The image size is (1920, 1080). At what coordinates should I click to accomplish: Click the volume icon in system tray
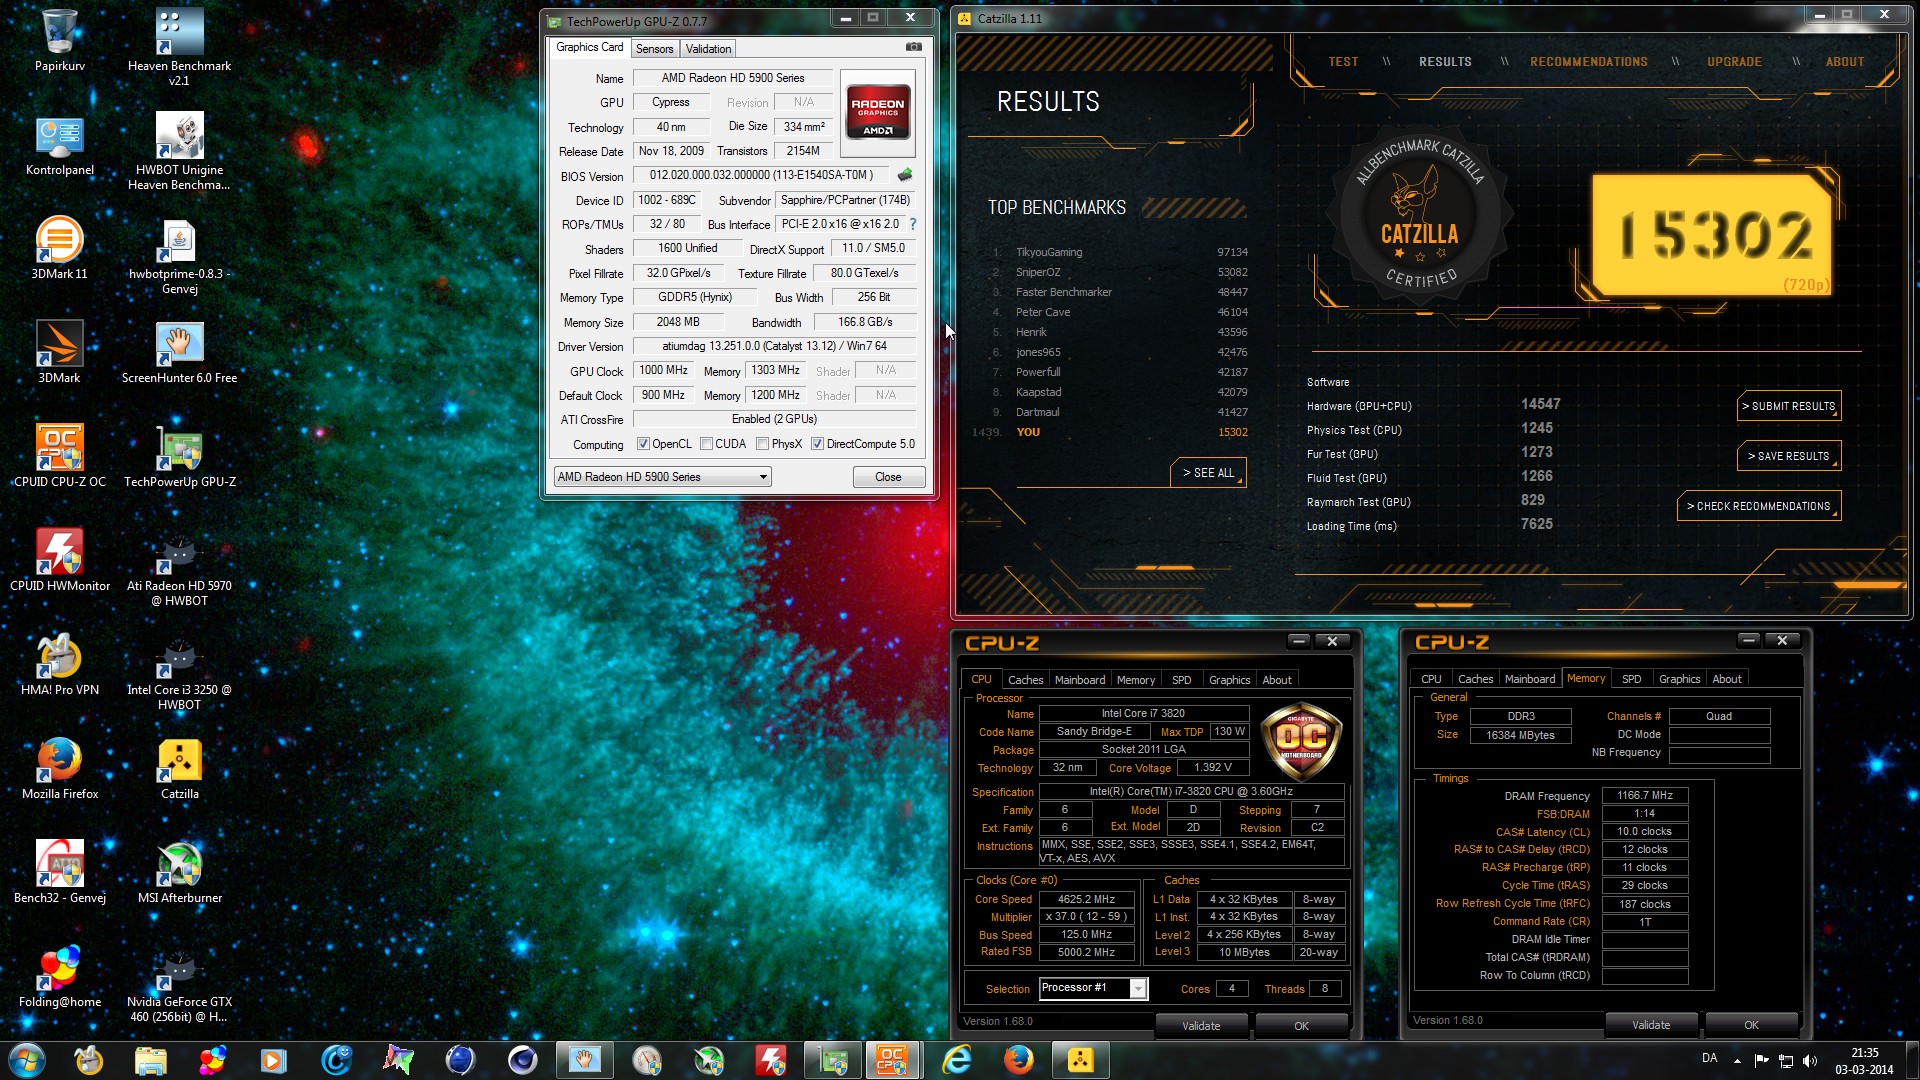[1810, 1060]
